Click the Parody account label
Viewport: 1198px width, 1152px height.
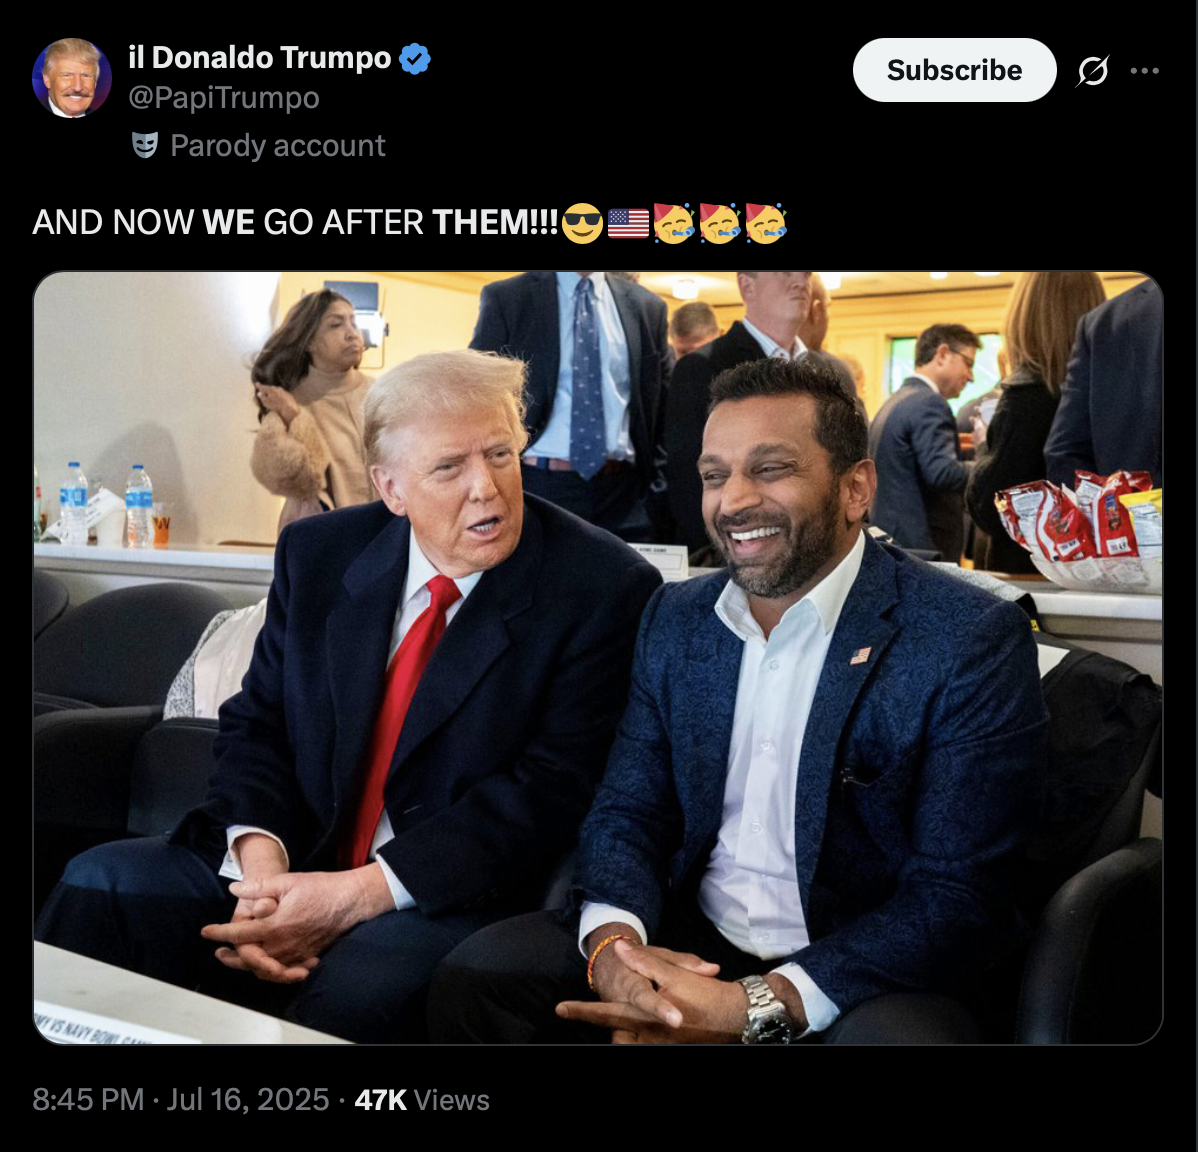tap(277, 145)
